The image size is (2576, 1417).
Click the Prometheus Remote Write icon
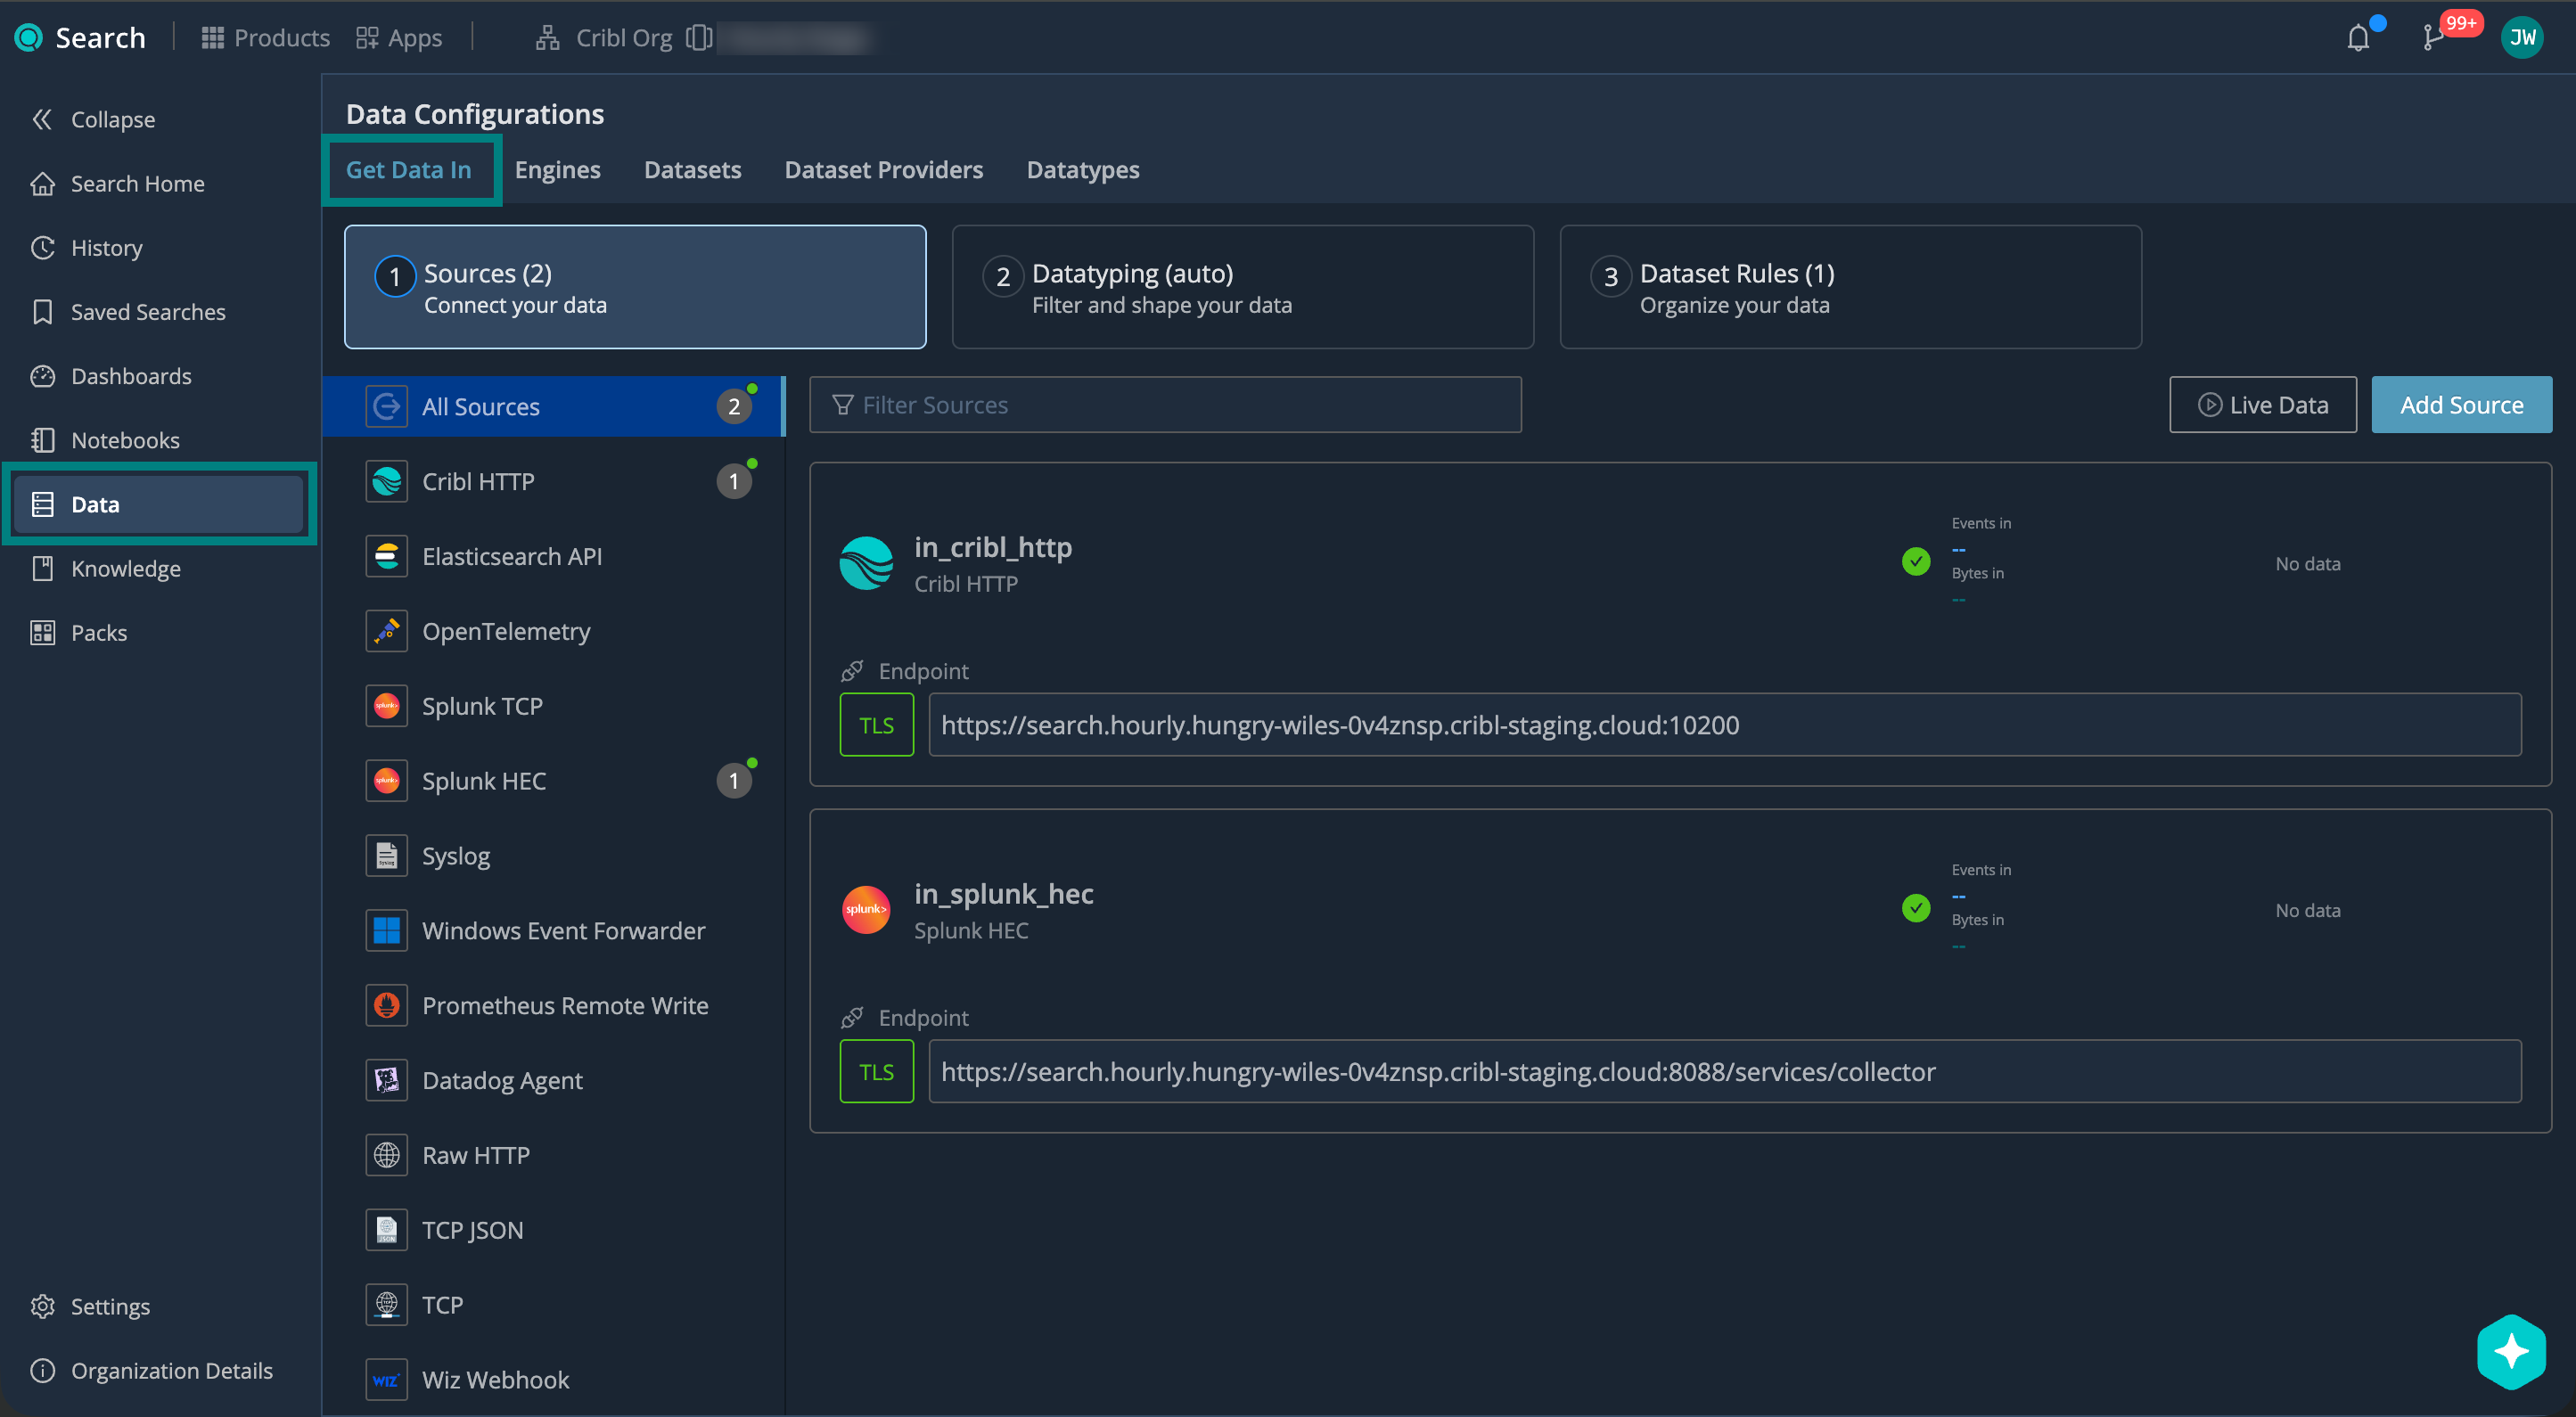tap(386, 1005)
